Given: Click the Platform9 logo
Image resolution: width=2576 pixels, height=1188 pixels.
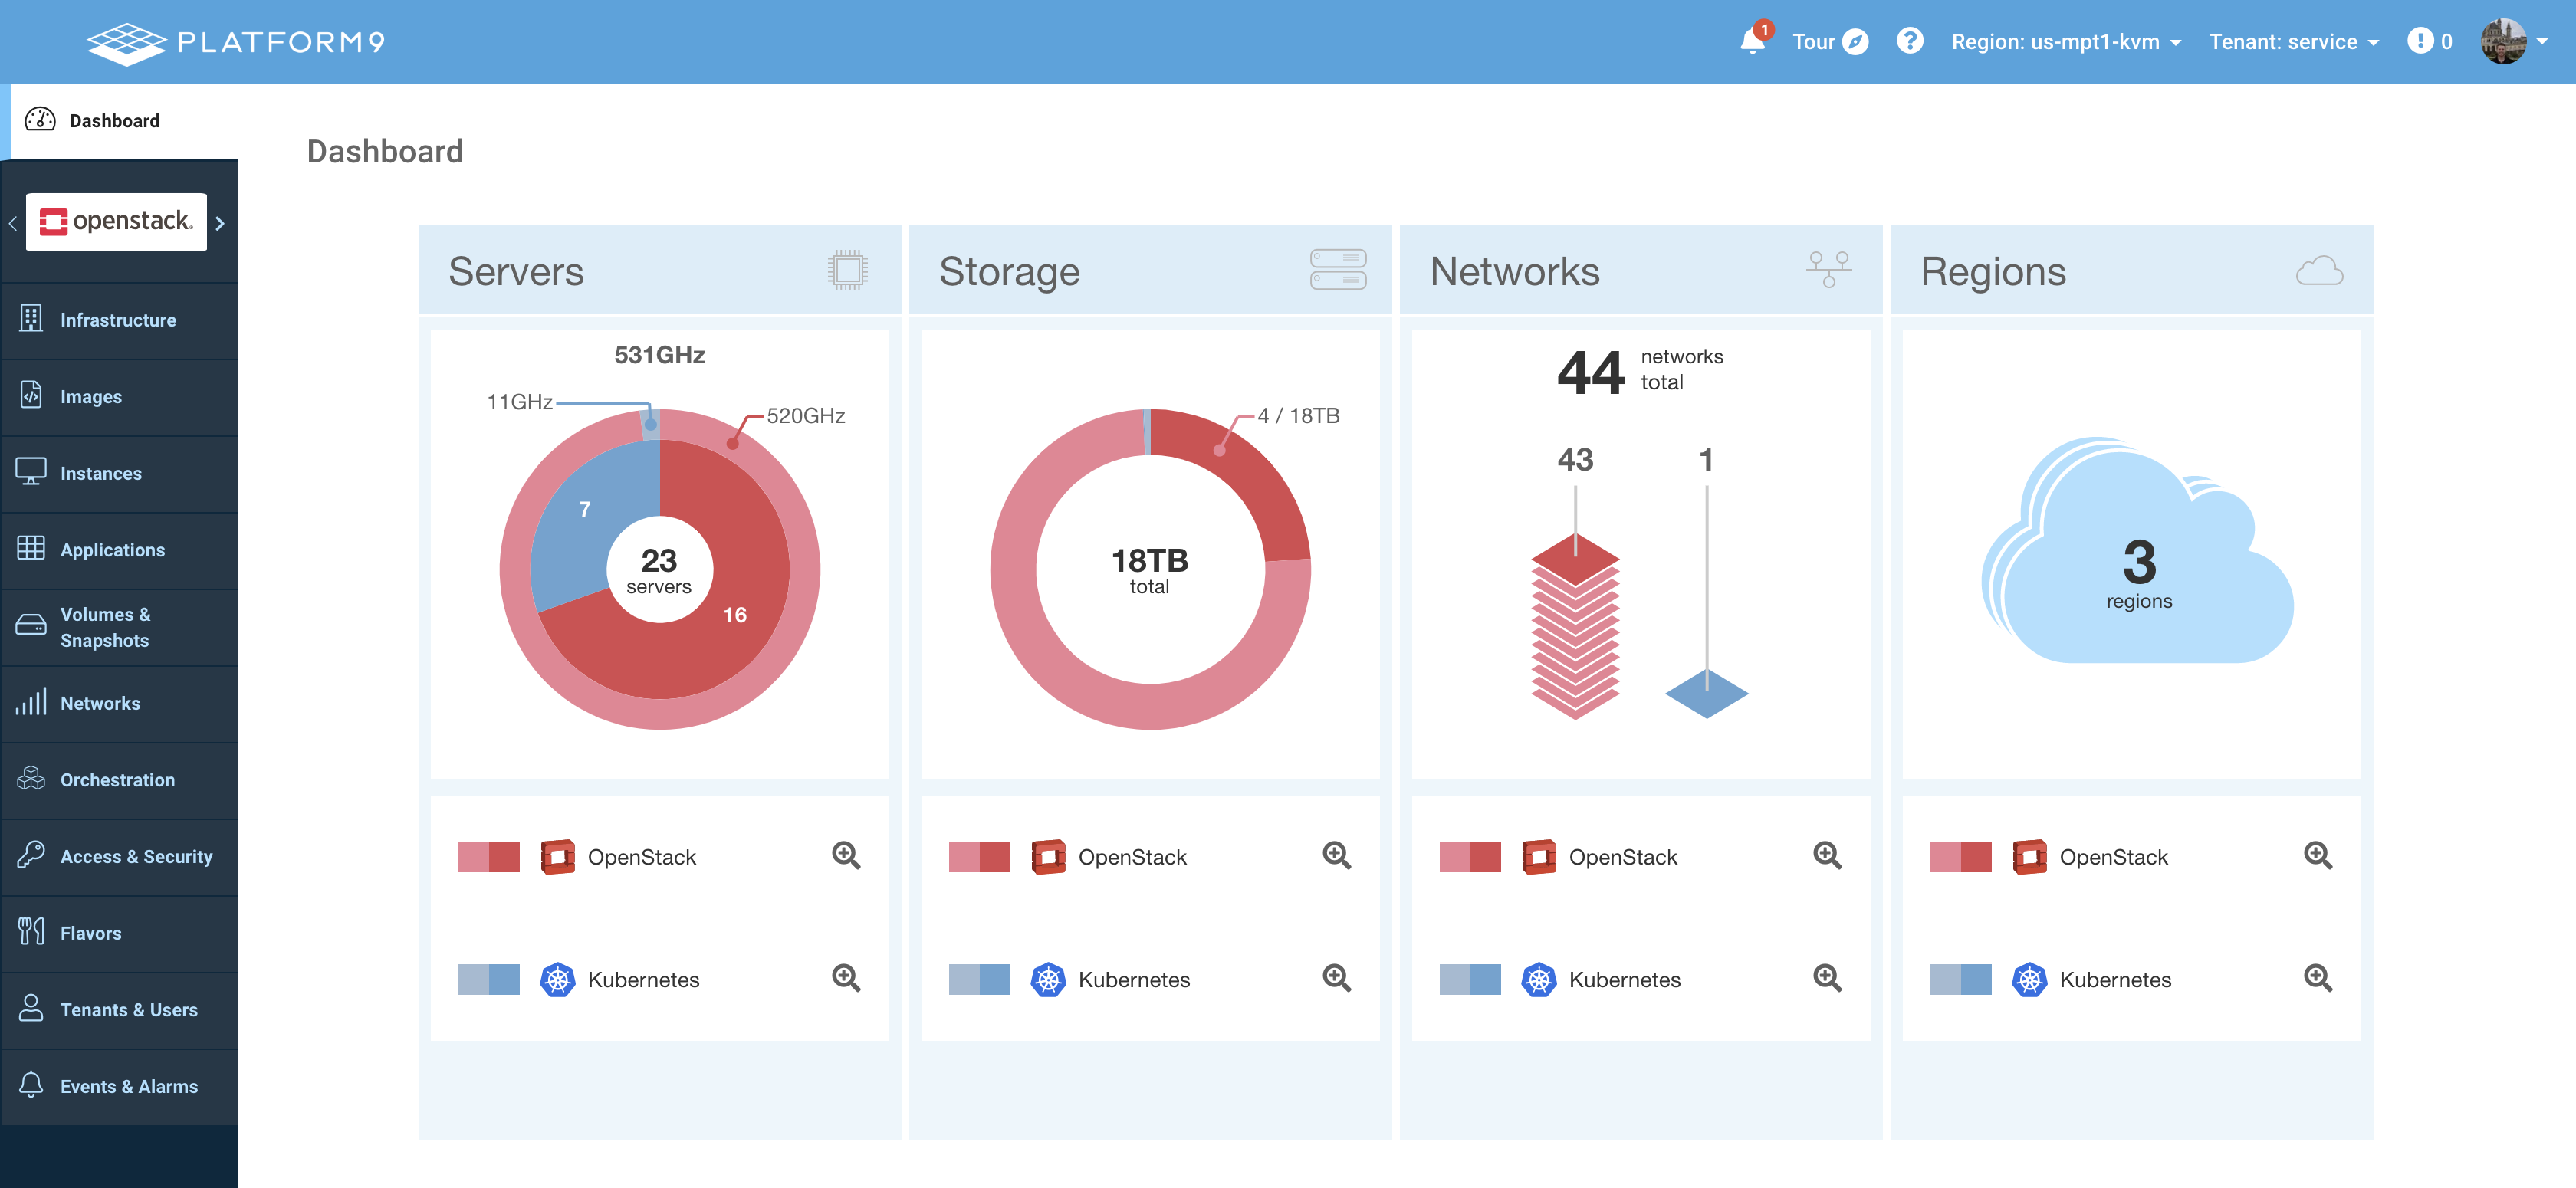Looking at the screenshot, I should click(x=236, y=42).
